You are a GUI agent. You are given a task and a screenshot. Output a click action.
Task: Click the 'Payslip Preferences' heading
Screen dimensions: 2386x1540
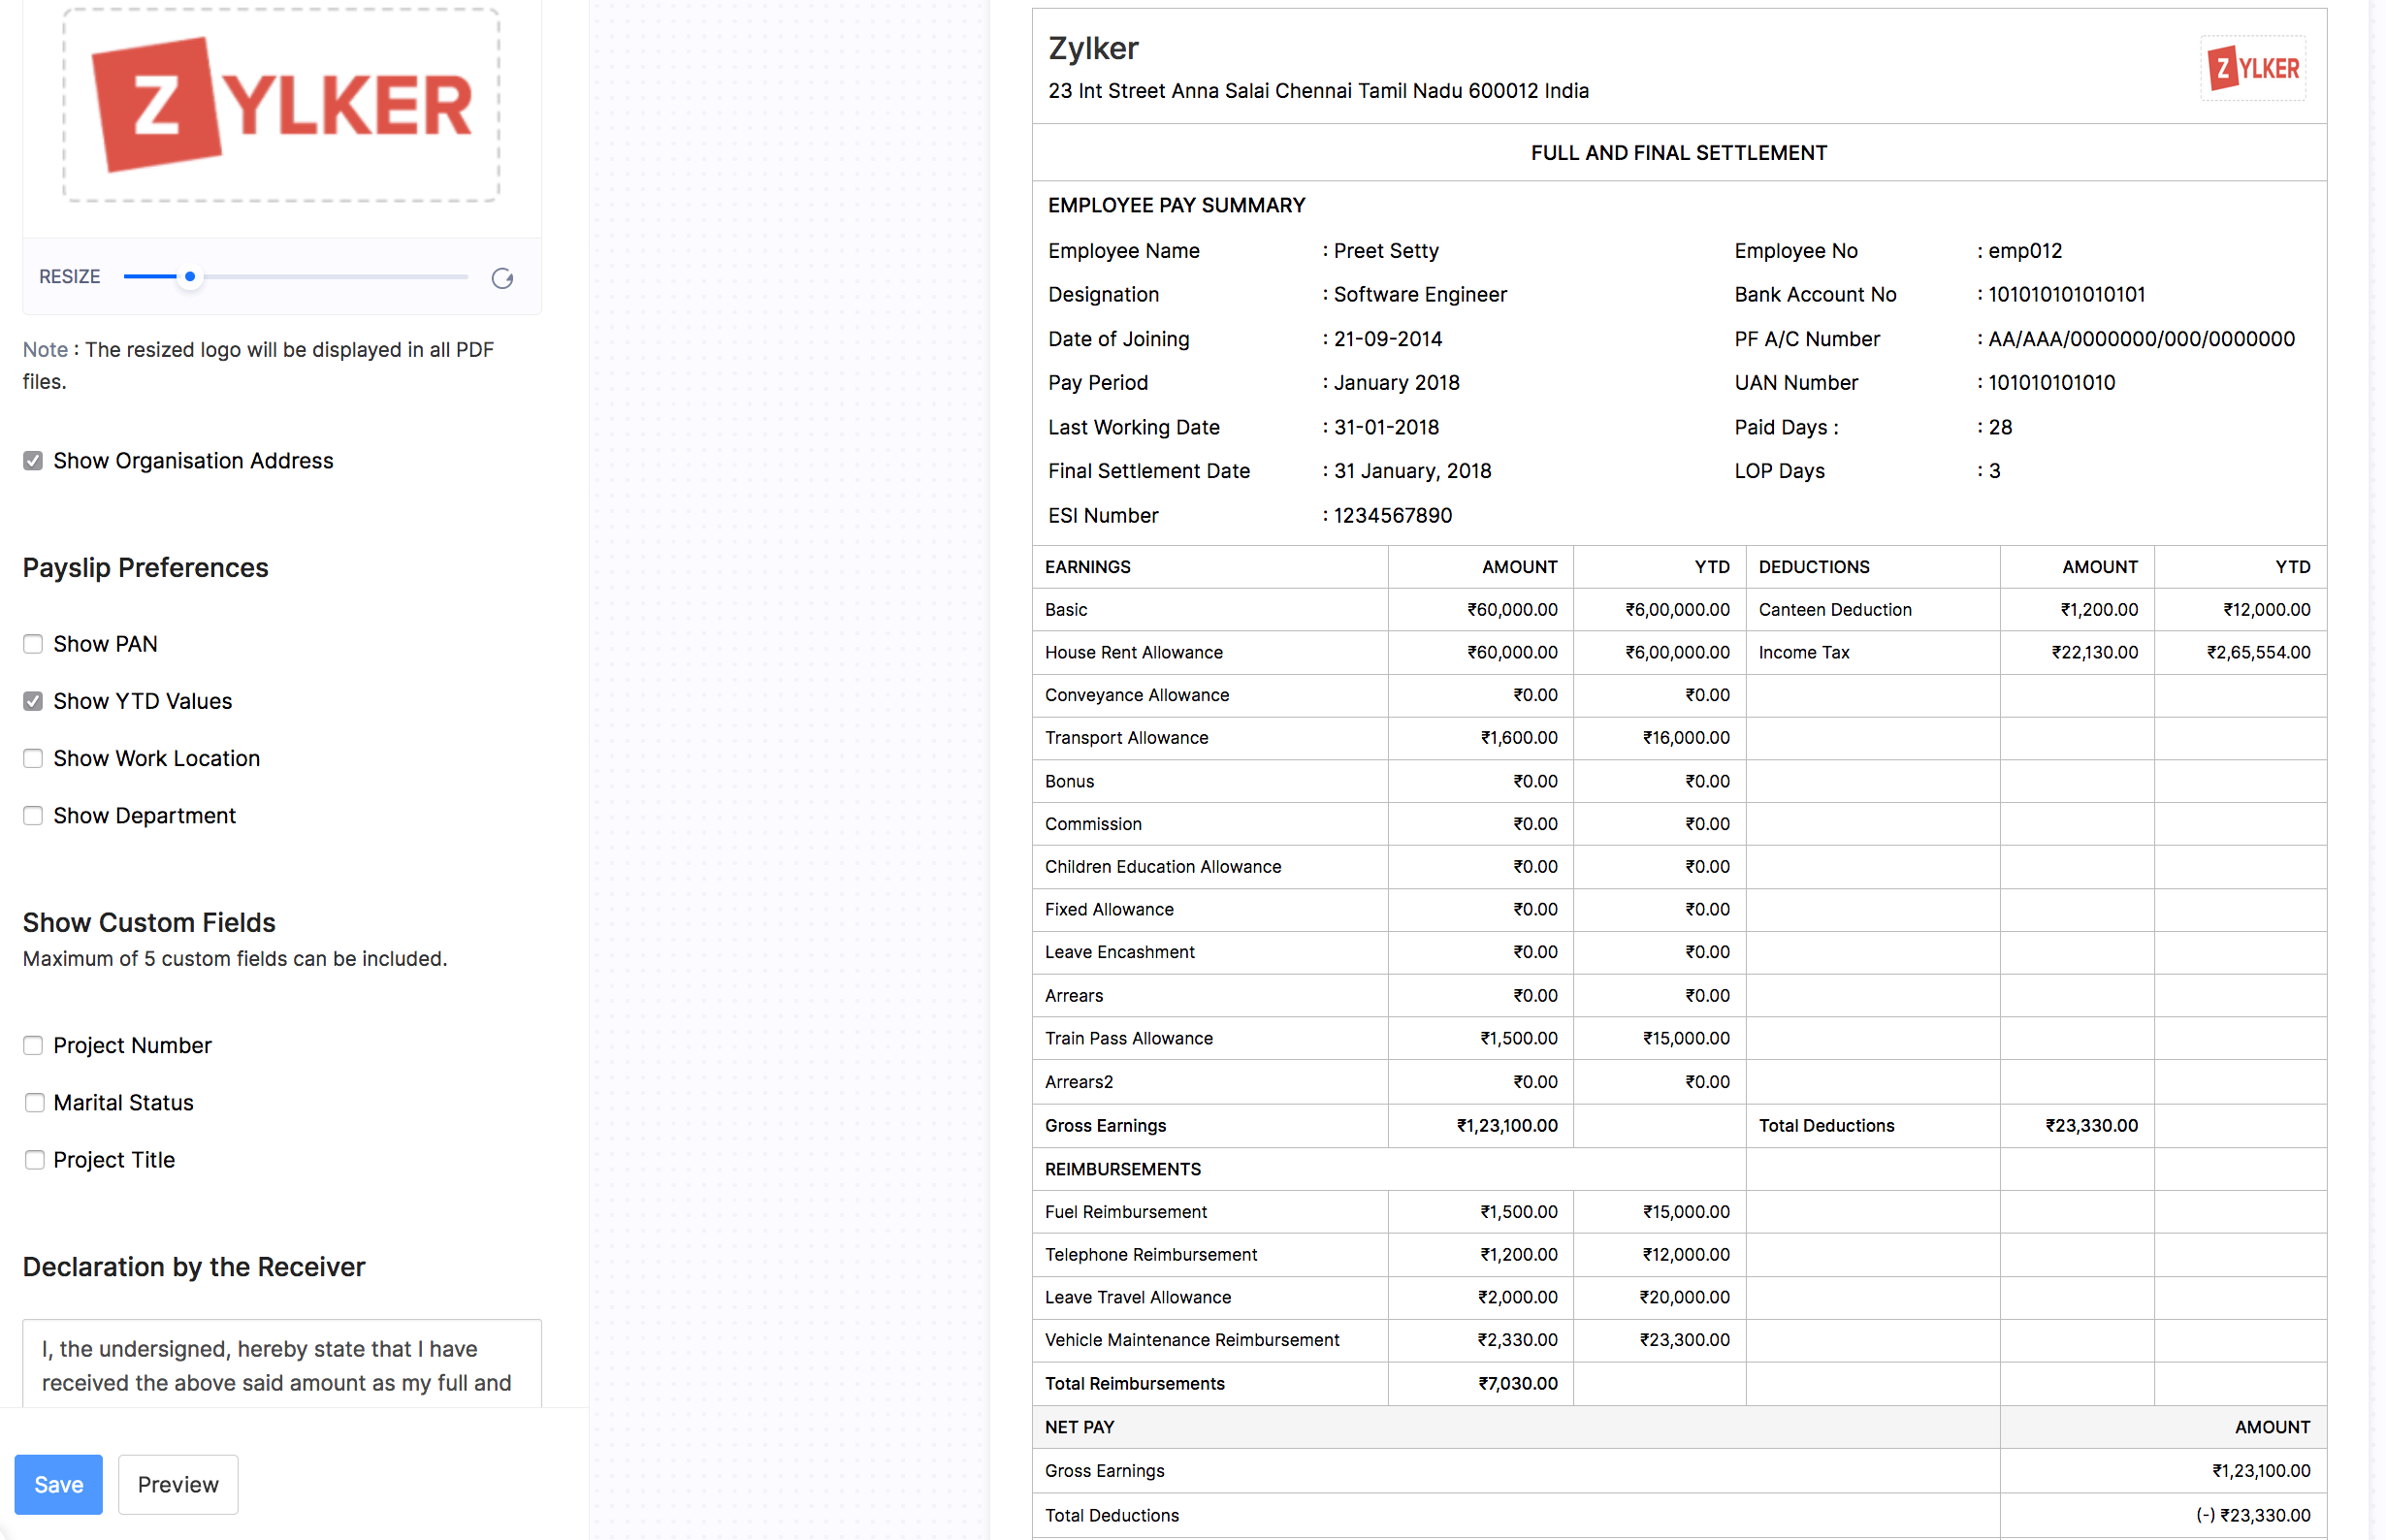(x=146, y=568)
